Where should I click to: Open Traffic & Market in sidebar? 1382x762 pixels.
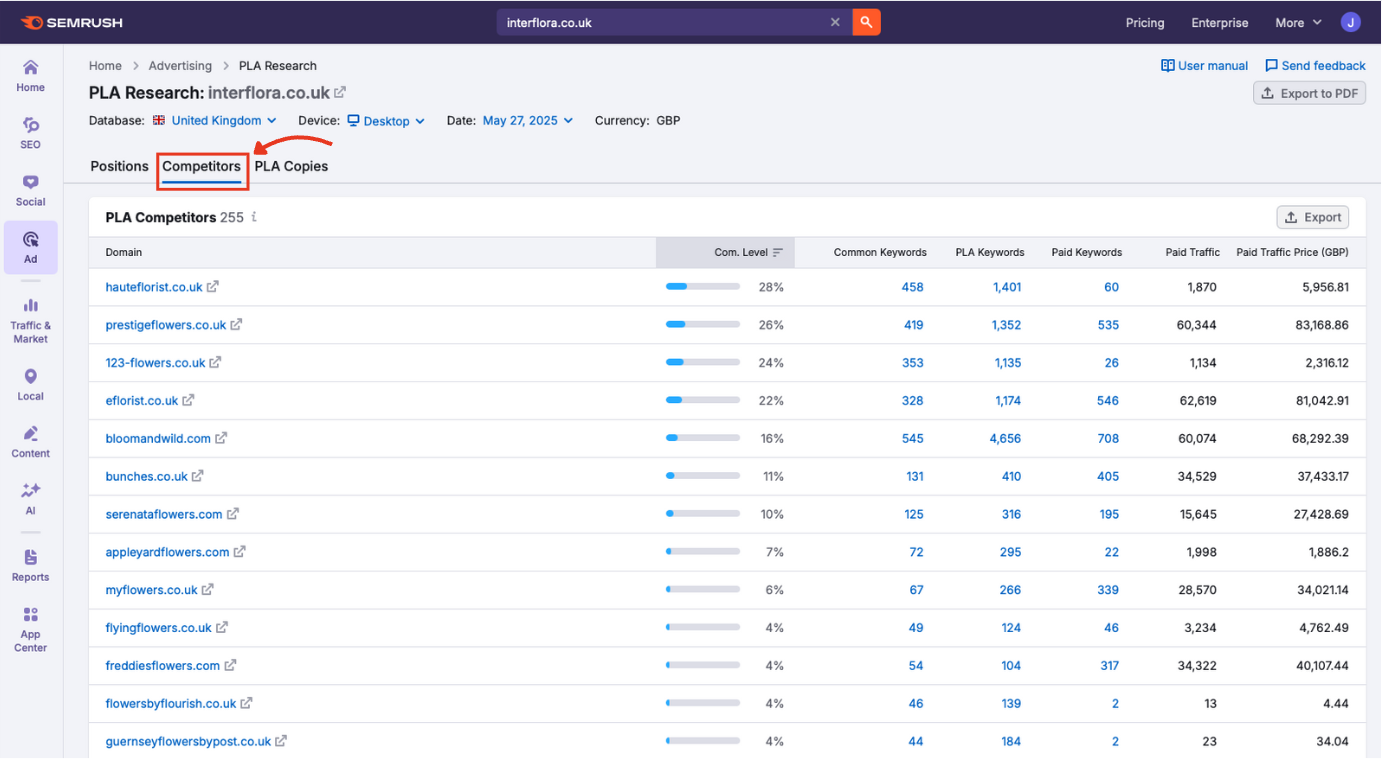click(30, 319)
